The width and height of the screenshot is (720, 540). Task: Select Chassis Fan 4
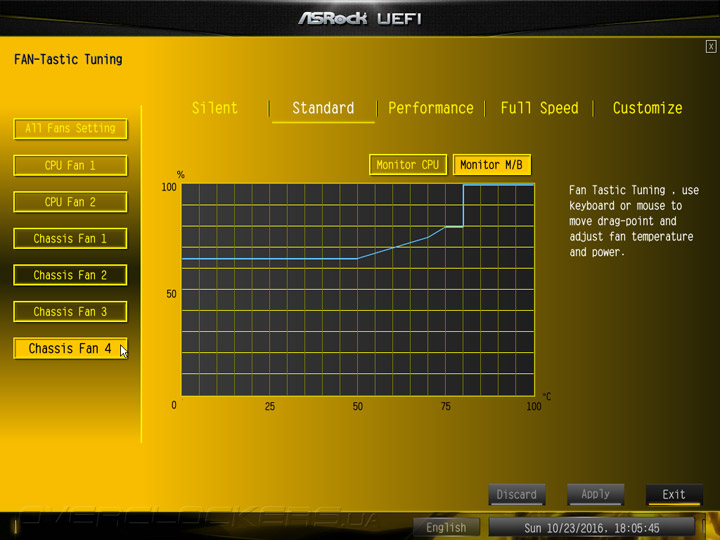[x=70, y=349]
